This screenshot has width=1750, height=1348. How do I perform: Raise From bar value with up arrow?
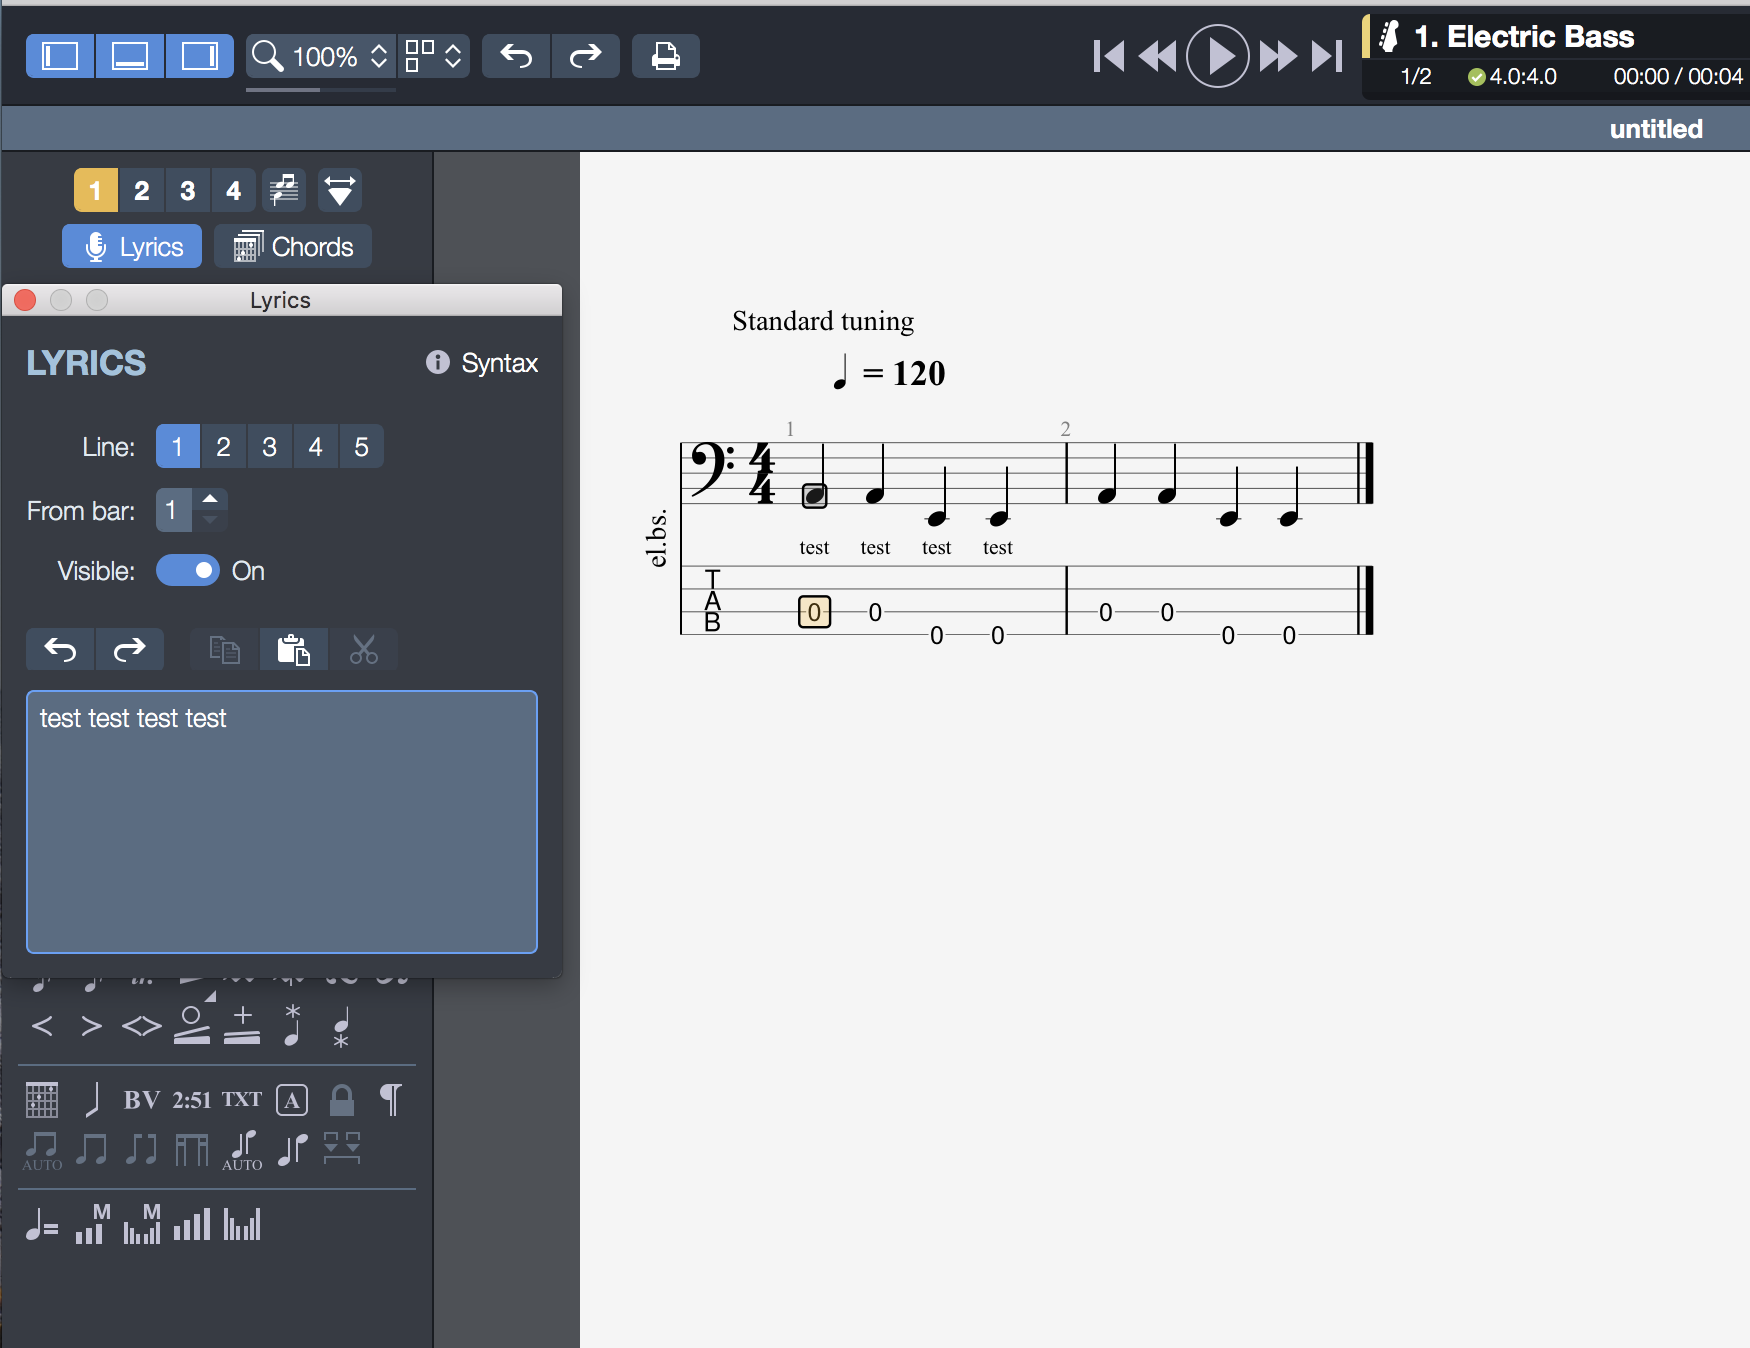(209, 500)
